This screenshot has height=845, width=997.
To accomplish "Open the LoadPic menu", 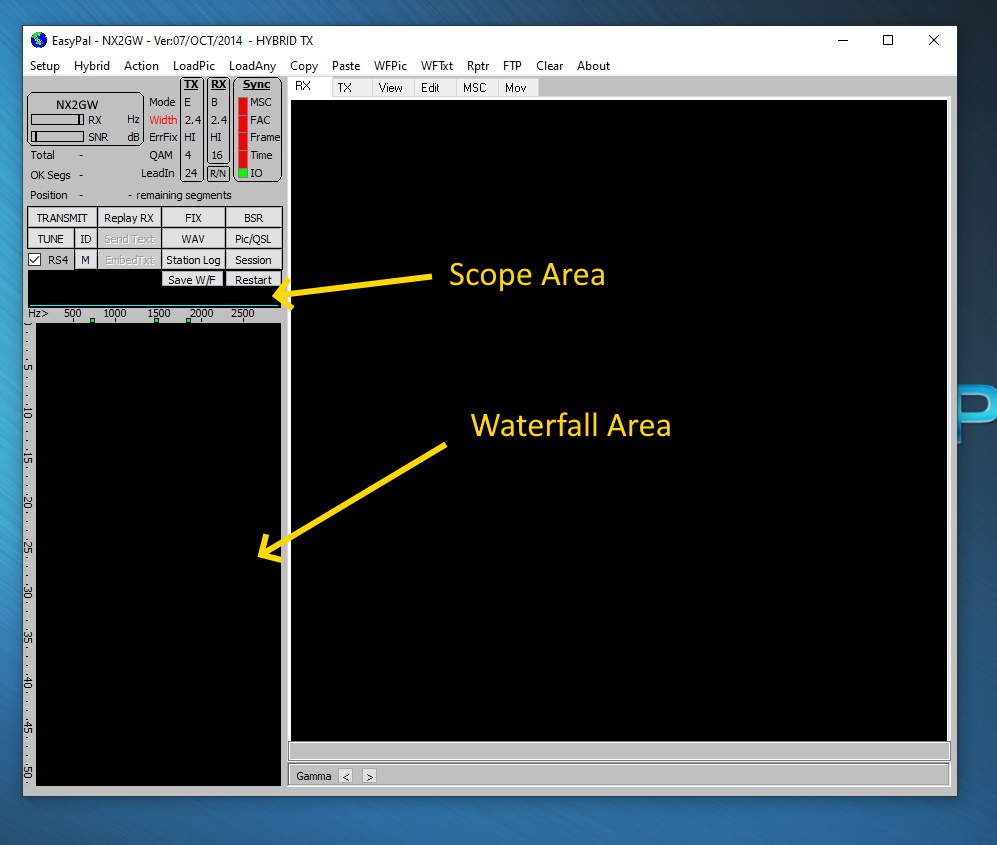I will 194,66.
